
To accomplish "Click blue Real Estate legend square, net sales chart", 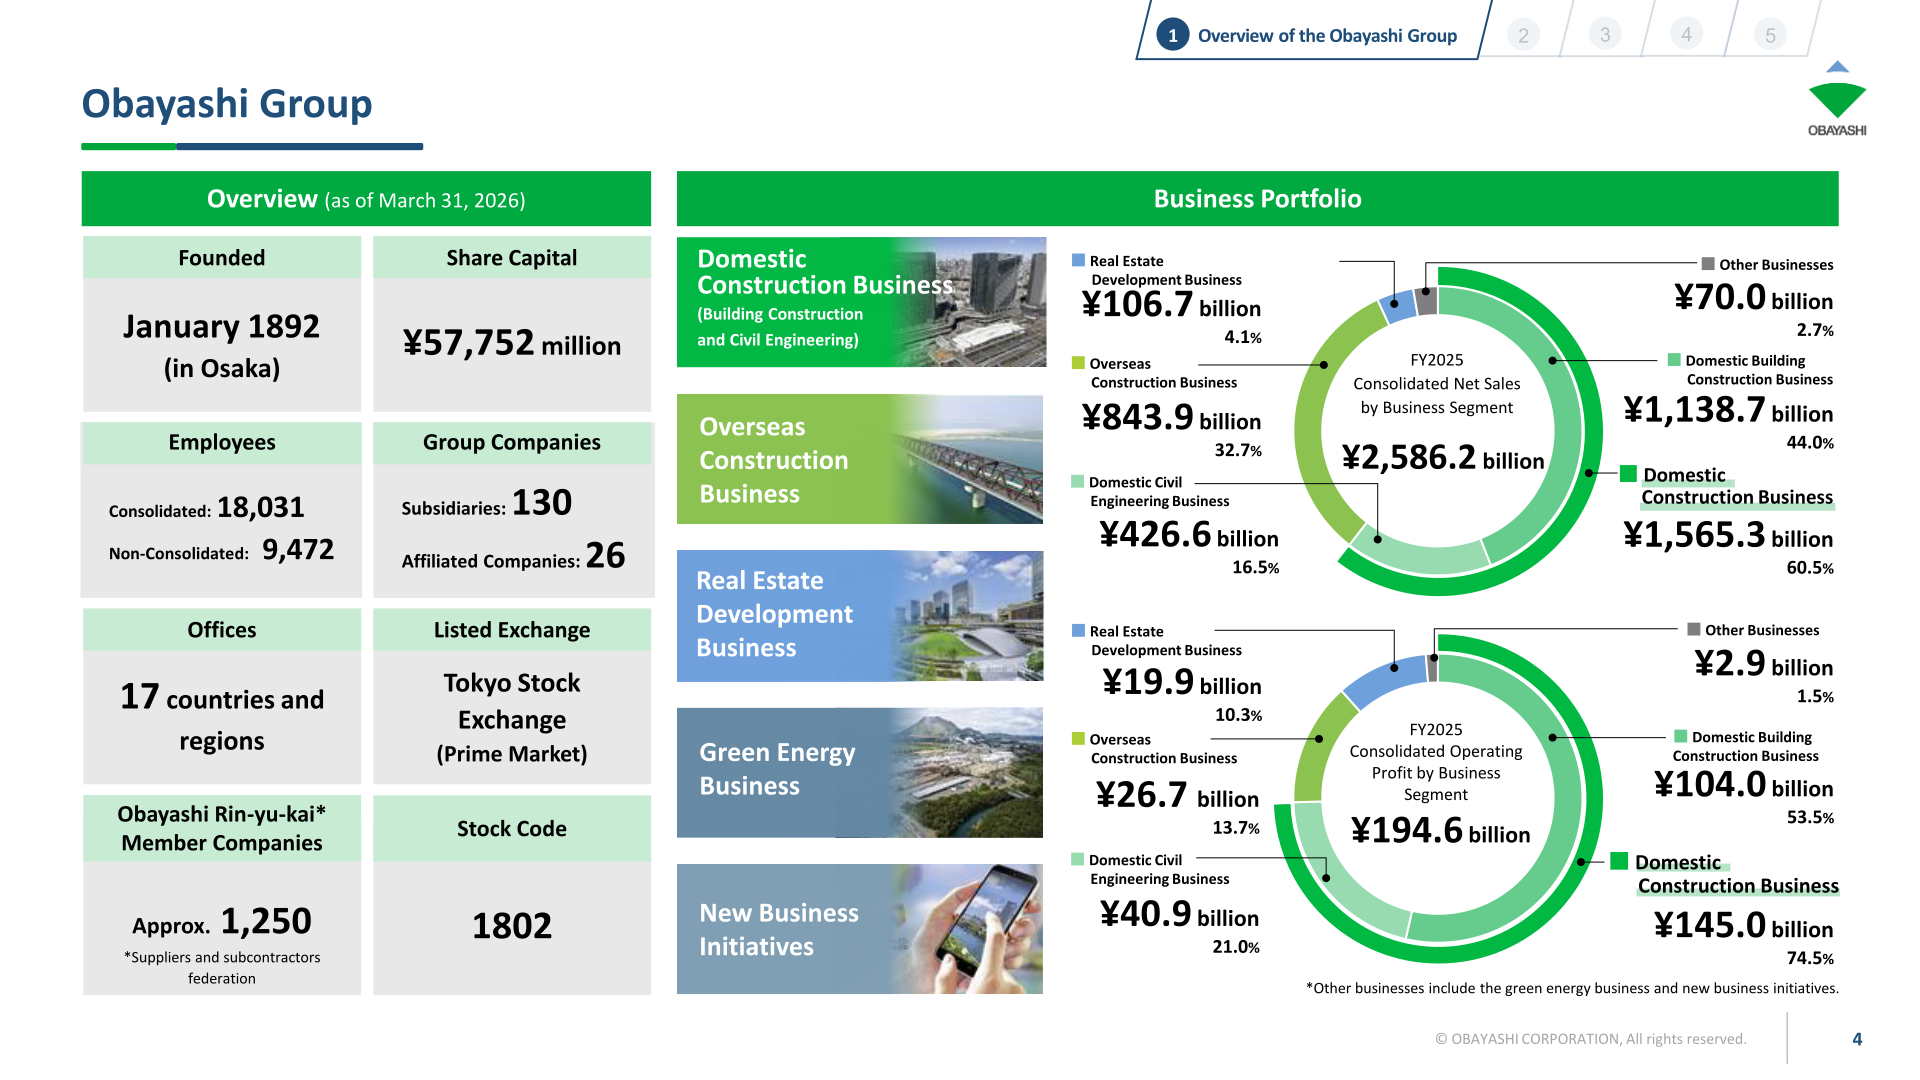I will tap(1078, 260).
